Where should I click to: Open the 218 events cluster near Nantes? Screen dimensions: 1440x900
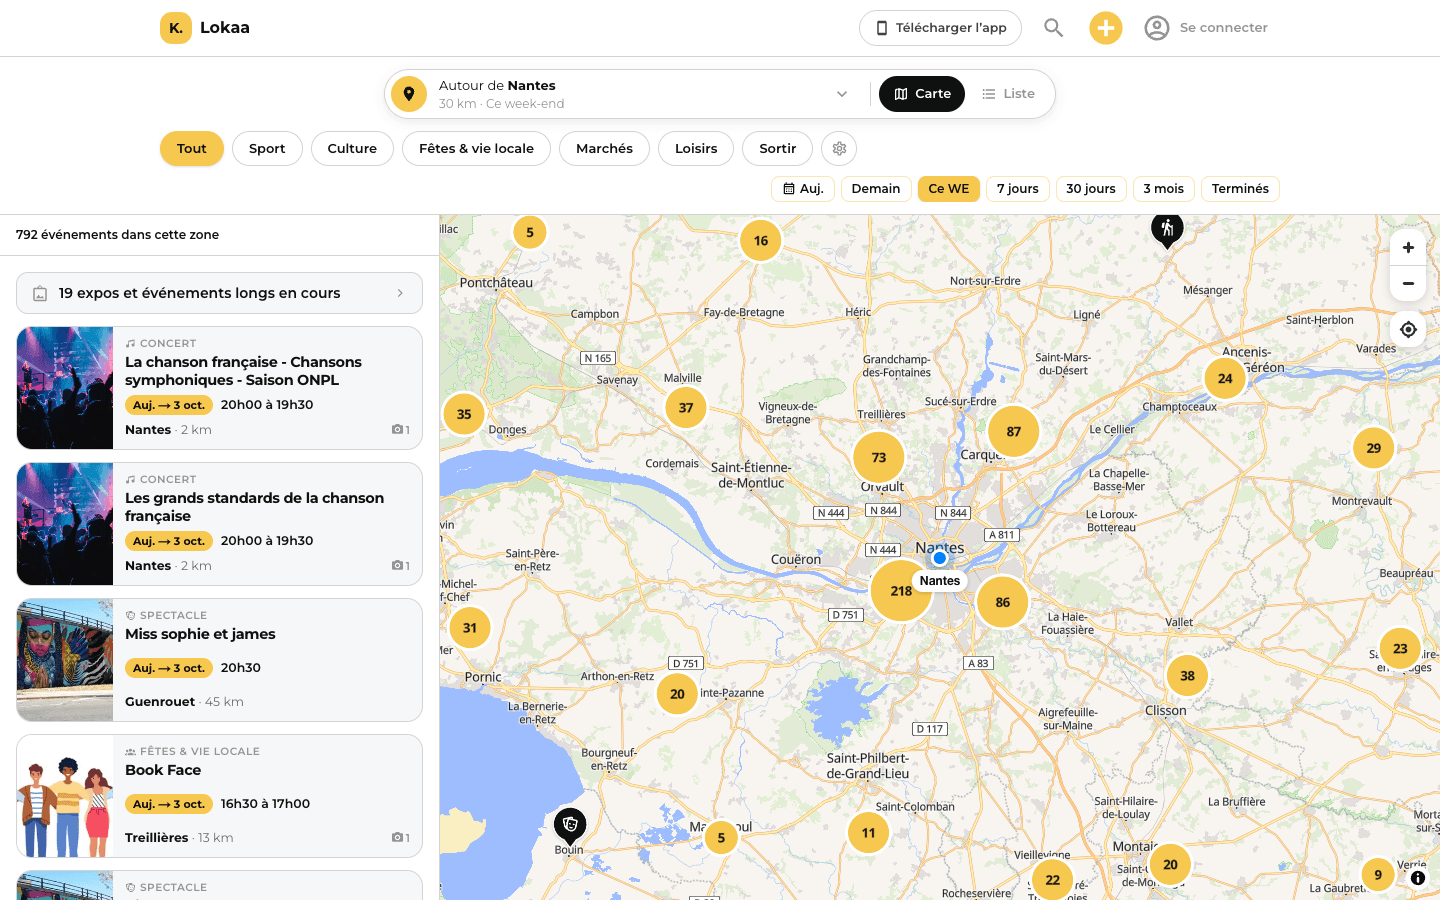pyautogui.click(x=901, y=591)
